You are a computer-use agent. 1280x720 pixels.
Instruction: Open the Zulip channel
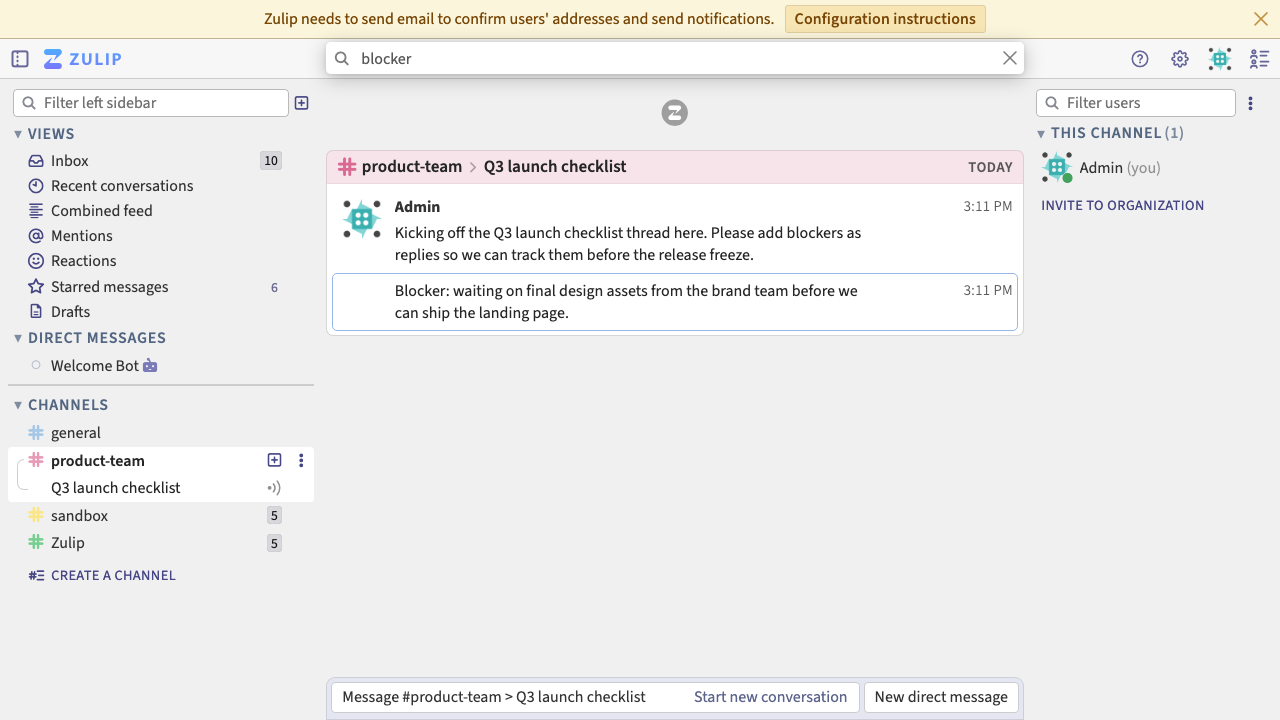point(68,543)
